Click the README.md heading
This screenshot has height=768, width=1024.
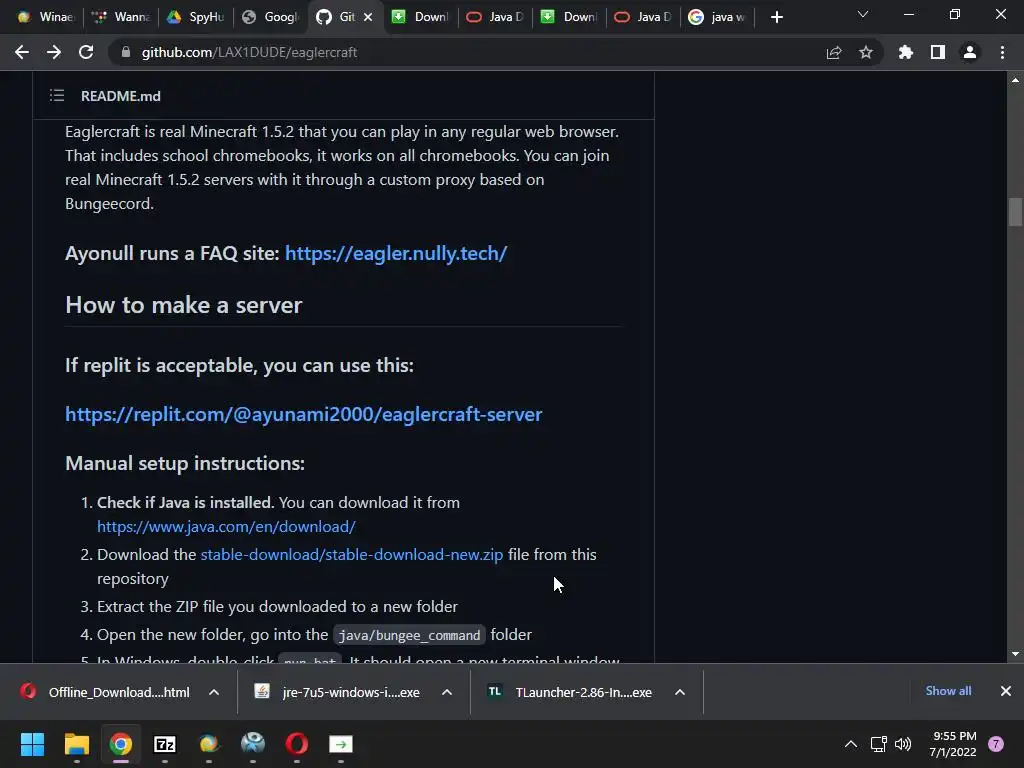[121, 96]
